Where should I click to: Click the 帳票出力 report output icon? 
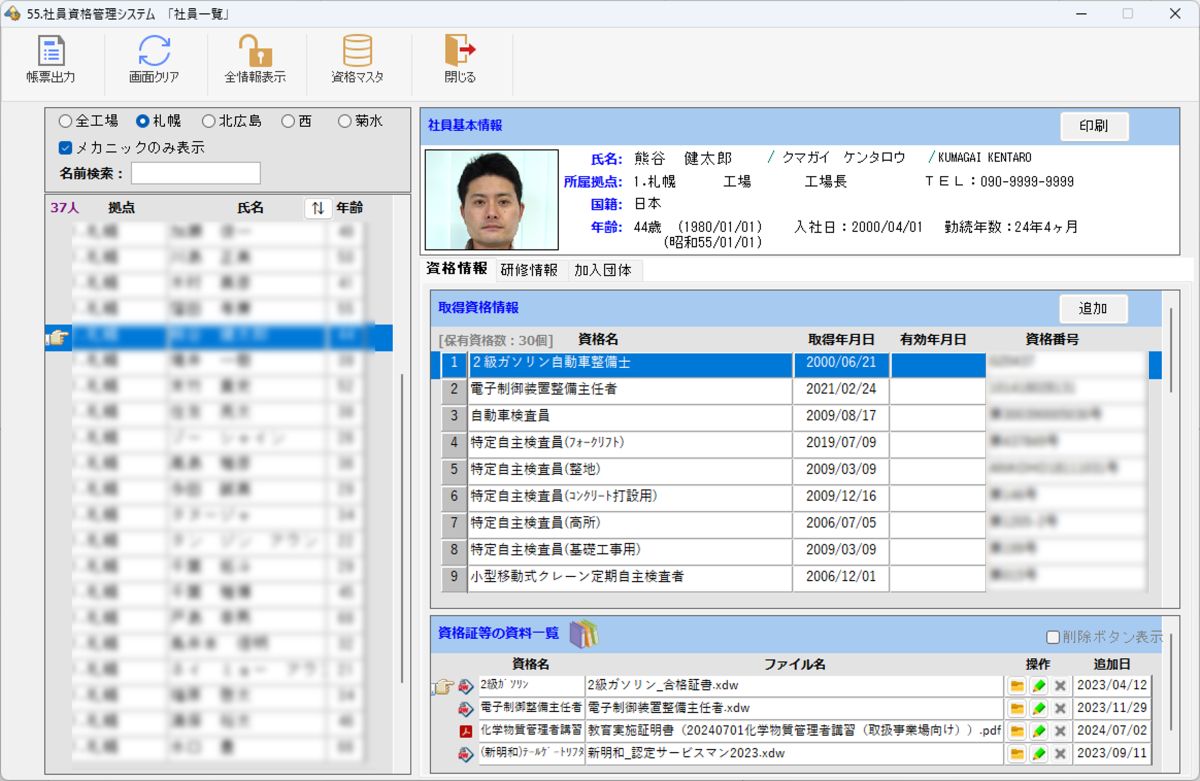tap(50, 52)
